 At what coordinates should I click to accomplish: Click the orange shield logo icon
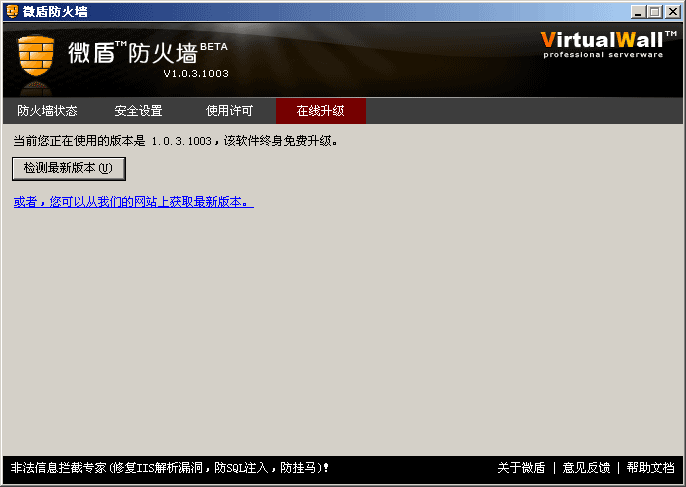click(36, 56)
